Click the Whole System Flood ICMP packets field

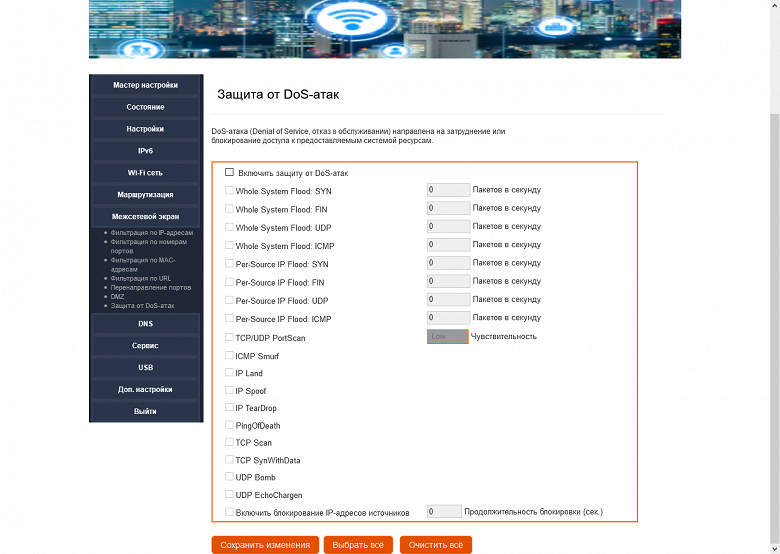pyautogui.click(x=449, y=245)
